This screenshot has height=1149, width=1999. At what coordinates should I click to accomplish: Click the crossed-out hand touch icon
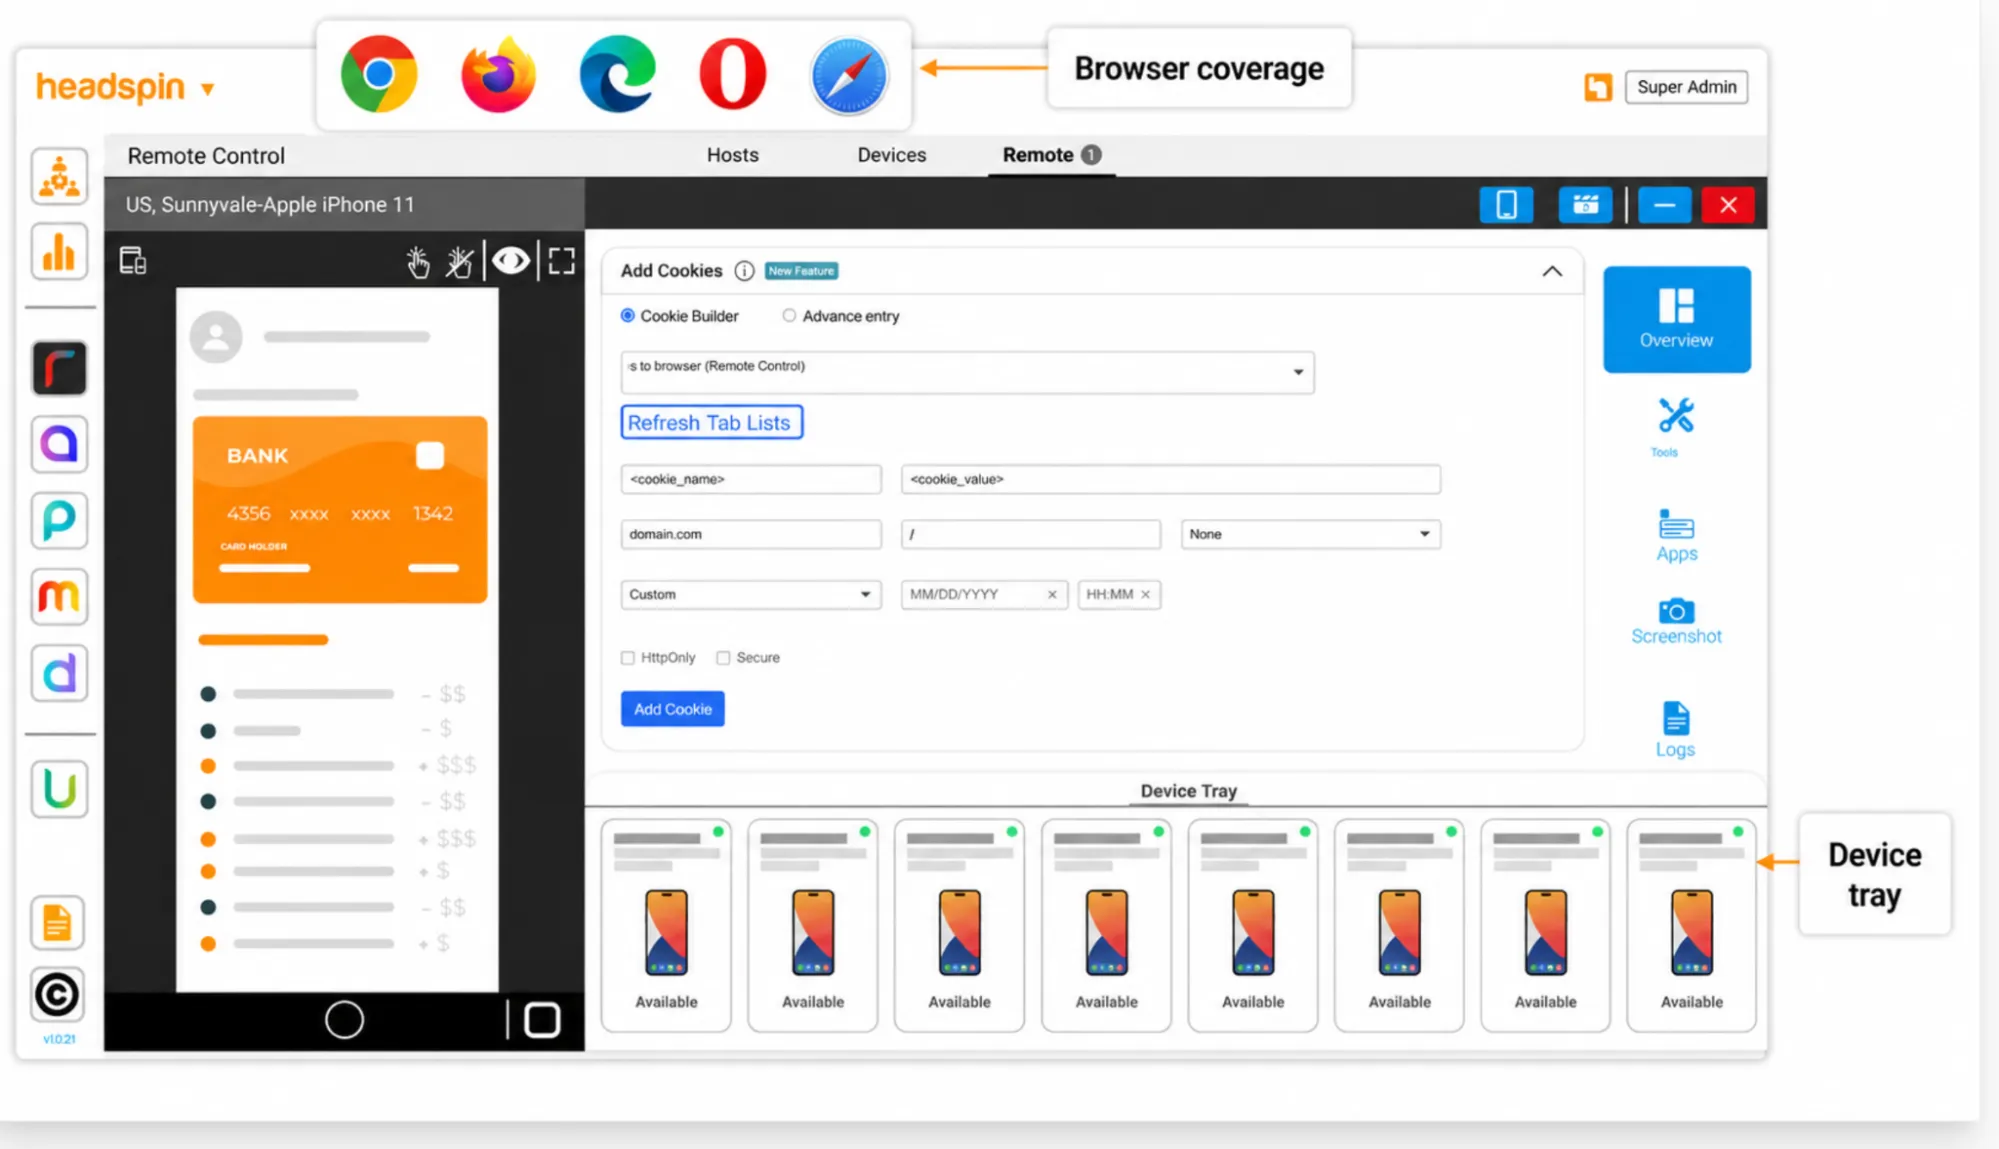460,262
